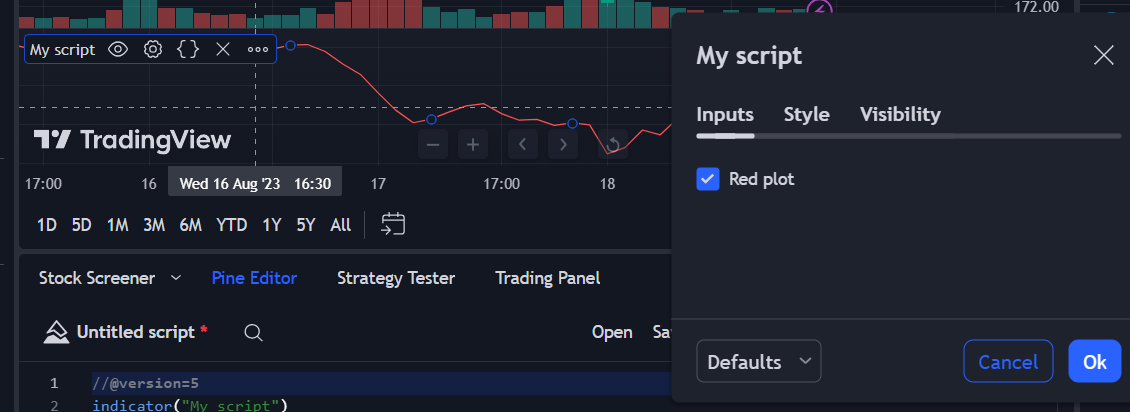Switch to the Style tab
The height and width of the screenshot is (412, 1130).
(x=806, y=115)
